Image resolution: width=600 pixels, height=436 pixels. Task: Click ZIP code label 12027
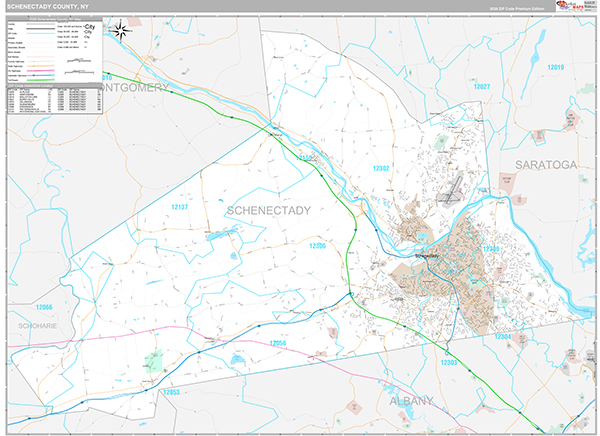click(x=482, y=87)
